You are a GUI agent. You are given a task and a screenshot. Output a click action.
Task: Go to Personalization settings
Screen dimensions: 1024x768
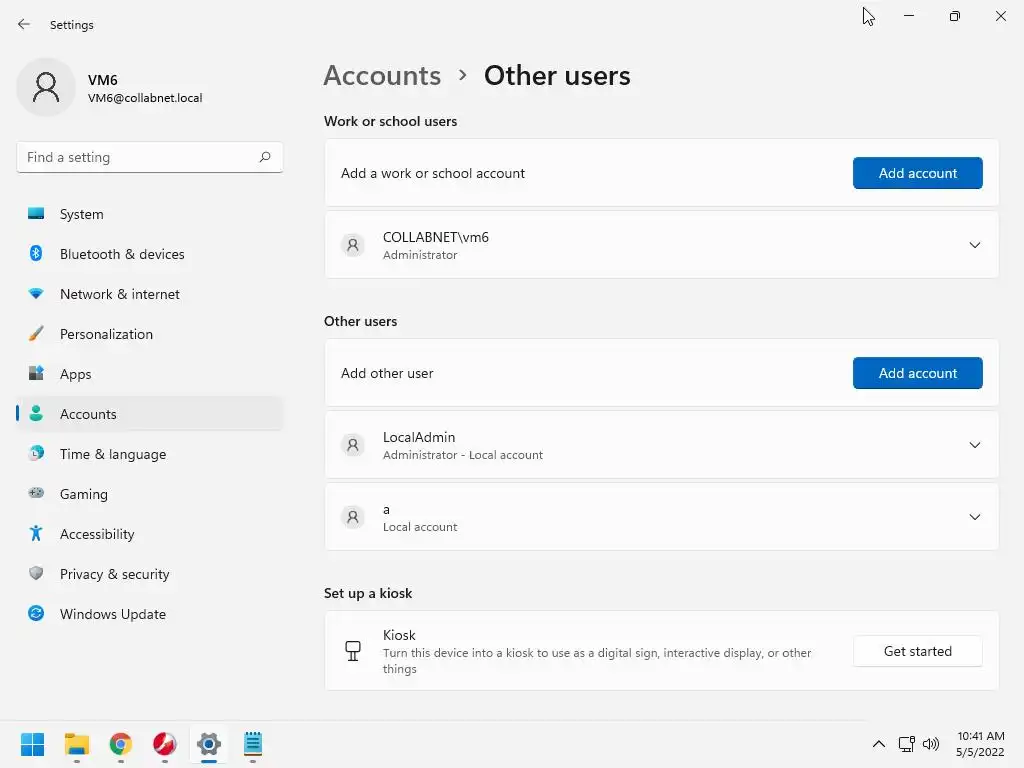pyautogui.click(x=106, y=334)
